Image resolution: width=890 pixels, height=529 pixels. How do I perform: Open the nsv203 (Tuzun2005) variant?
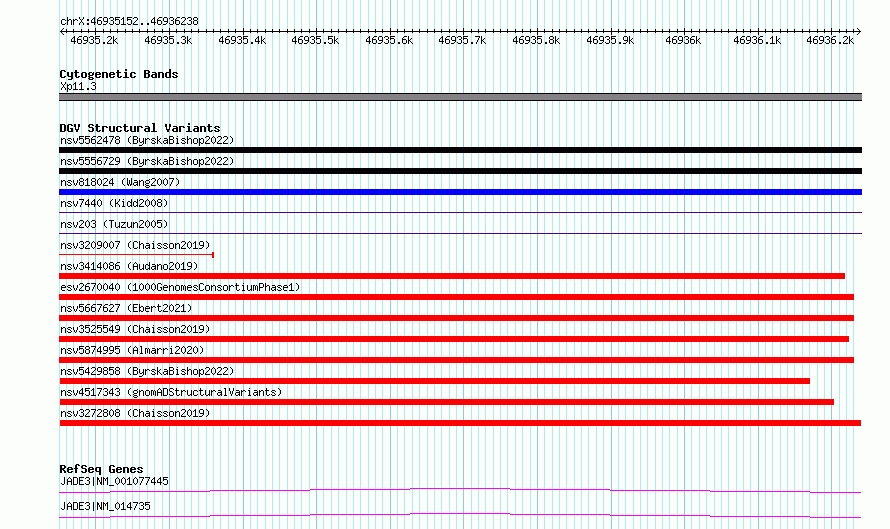(x=114, y=224)
